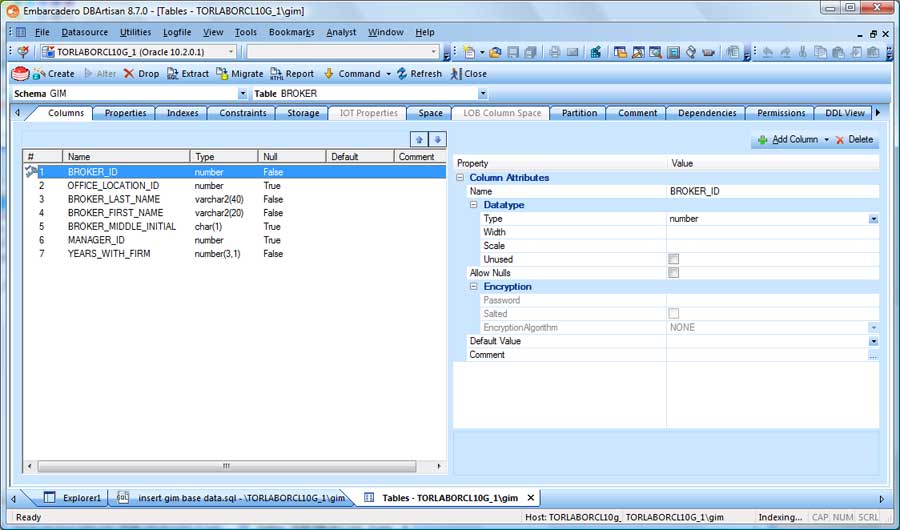The width and height of the screenshot is (900, 530).
Task: Click the Save disk icon in toolbar
Action: coord(513,52)
